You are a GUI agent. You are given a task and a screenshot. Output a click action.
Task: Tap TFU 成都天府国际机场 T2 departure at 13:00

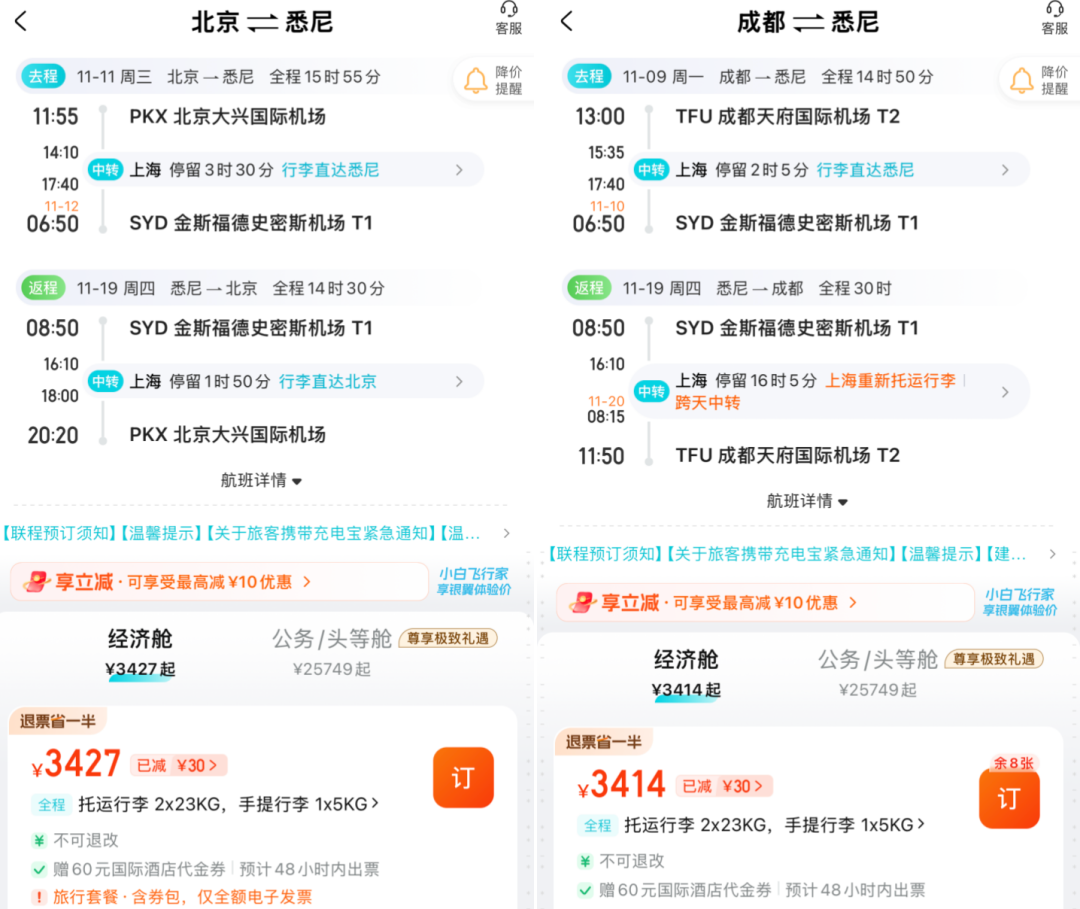click(x=788, y=117)
